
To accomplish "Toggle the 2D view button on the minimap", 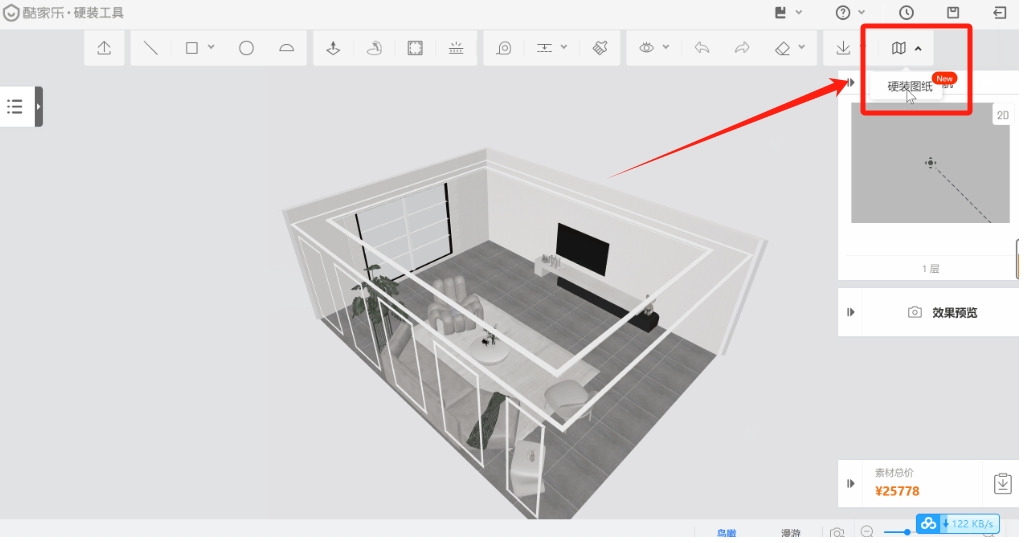I will pyautogui.click(x=1002, y=116).
